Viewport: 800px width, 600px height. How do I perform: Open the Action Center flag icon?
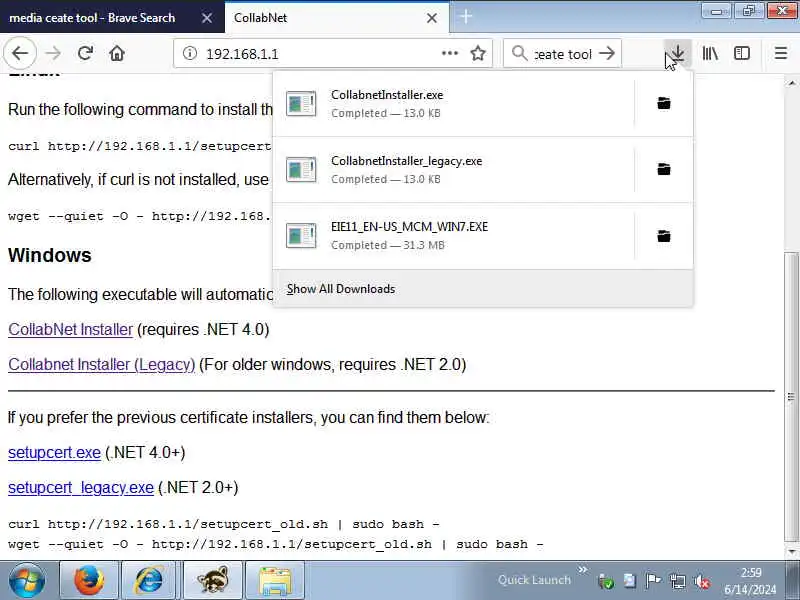click(x=653, y=581)
